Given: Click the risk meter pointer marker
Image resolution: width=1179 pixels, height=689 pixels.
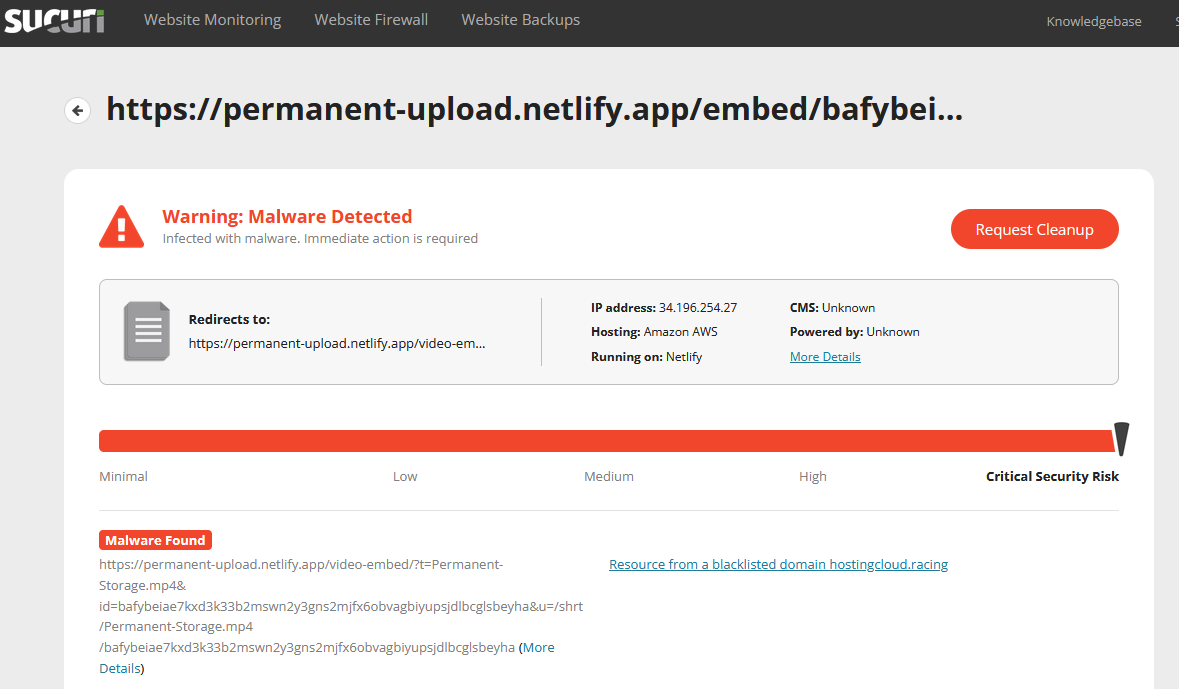Looking at the screenshot, I should tap(1121, 439).
